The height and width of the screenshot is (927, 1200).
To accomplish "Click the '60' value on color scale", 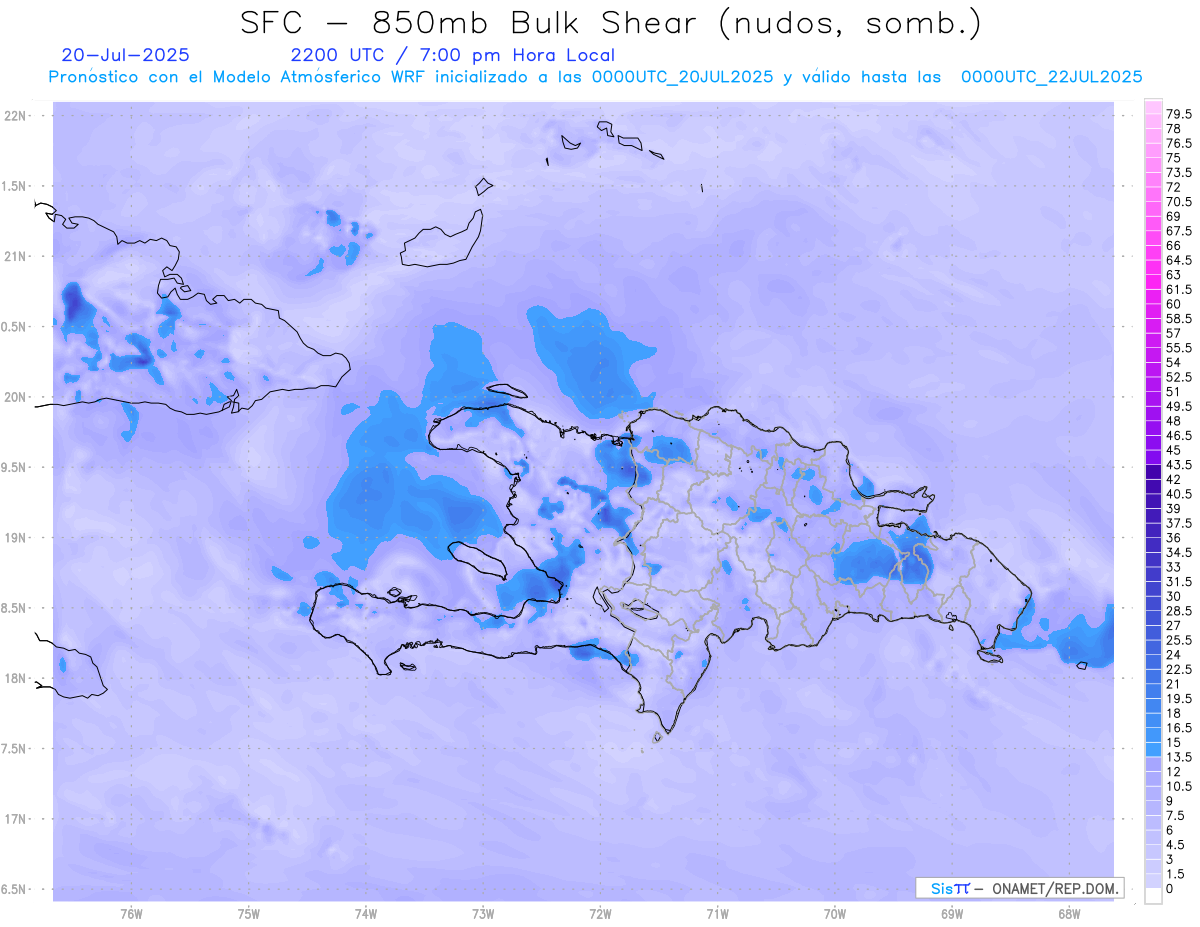I will 1174,304.
